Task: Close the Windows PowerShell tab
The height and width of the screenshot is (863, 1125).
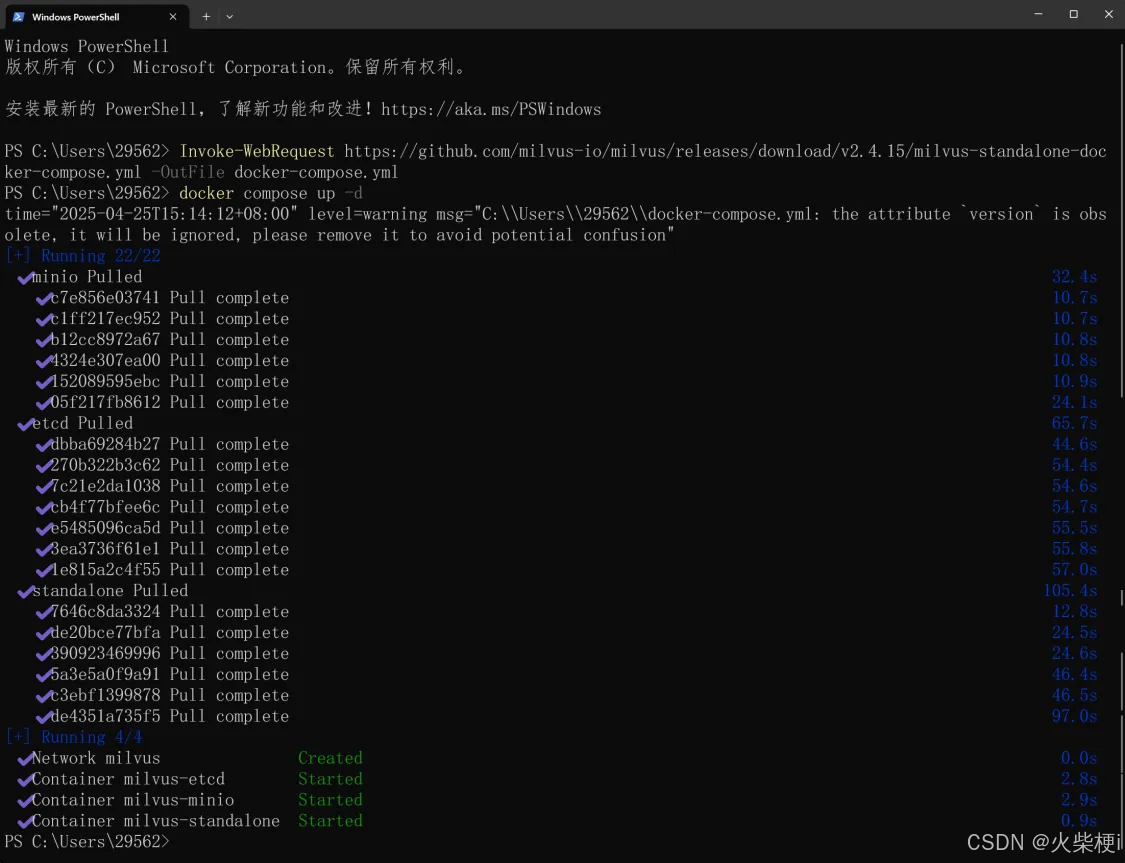Action: click(x=173, y=16)
